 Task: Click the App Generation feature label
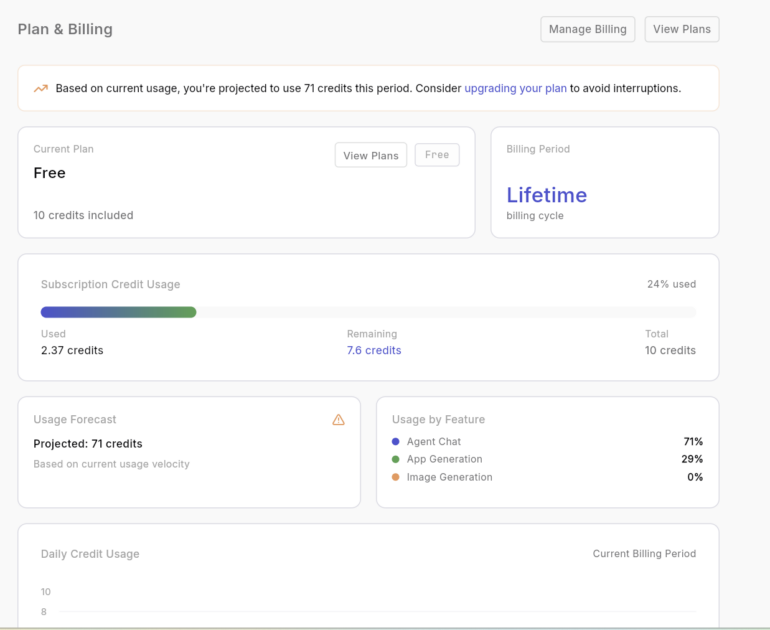tap(444, 459)
